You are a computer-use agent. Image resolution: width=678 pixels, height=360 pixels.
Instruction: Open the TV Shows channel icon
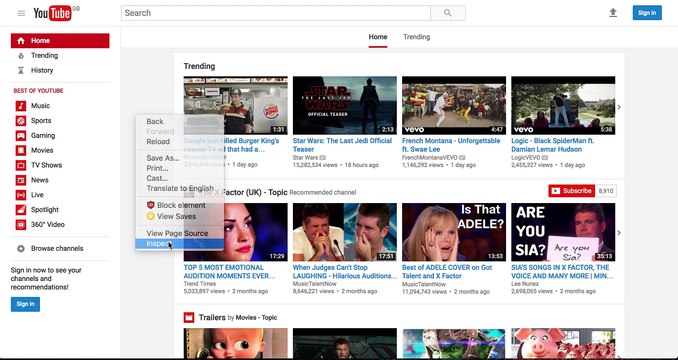pyautogui.click(x=21, y=165)
